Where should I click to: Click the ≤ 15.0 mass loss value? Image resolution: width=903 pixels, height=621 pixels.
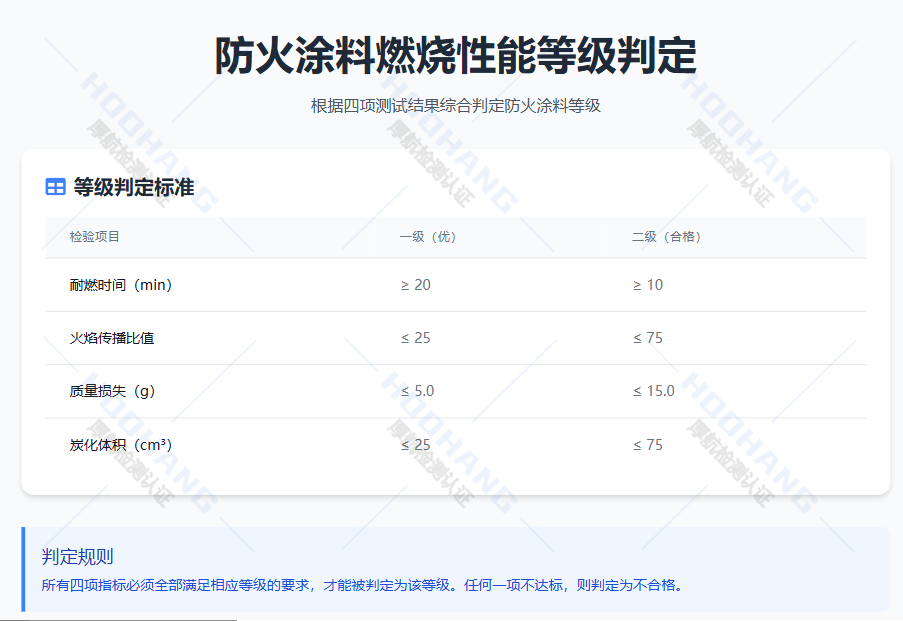click(654, 391)
